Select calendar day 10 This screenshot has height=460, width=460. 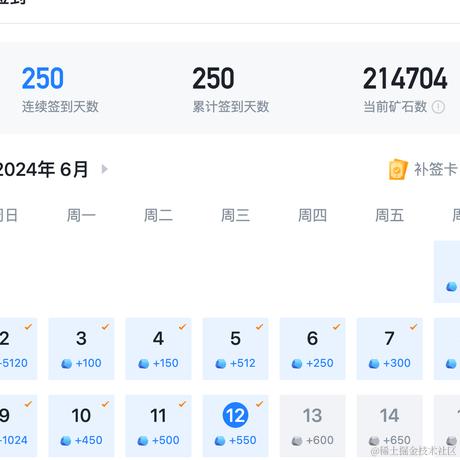coord(81,426)
